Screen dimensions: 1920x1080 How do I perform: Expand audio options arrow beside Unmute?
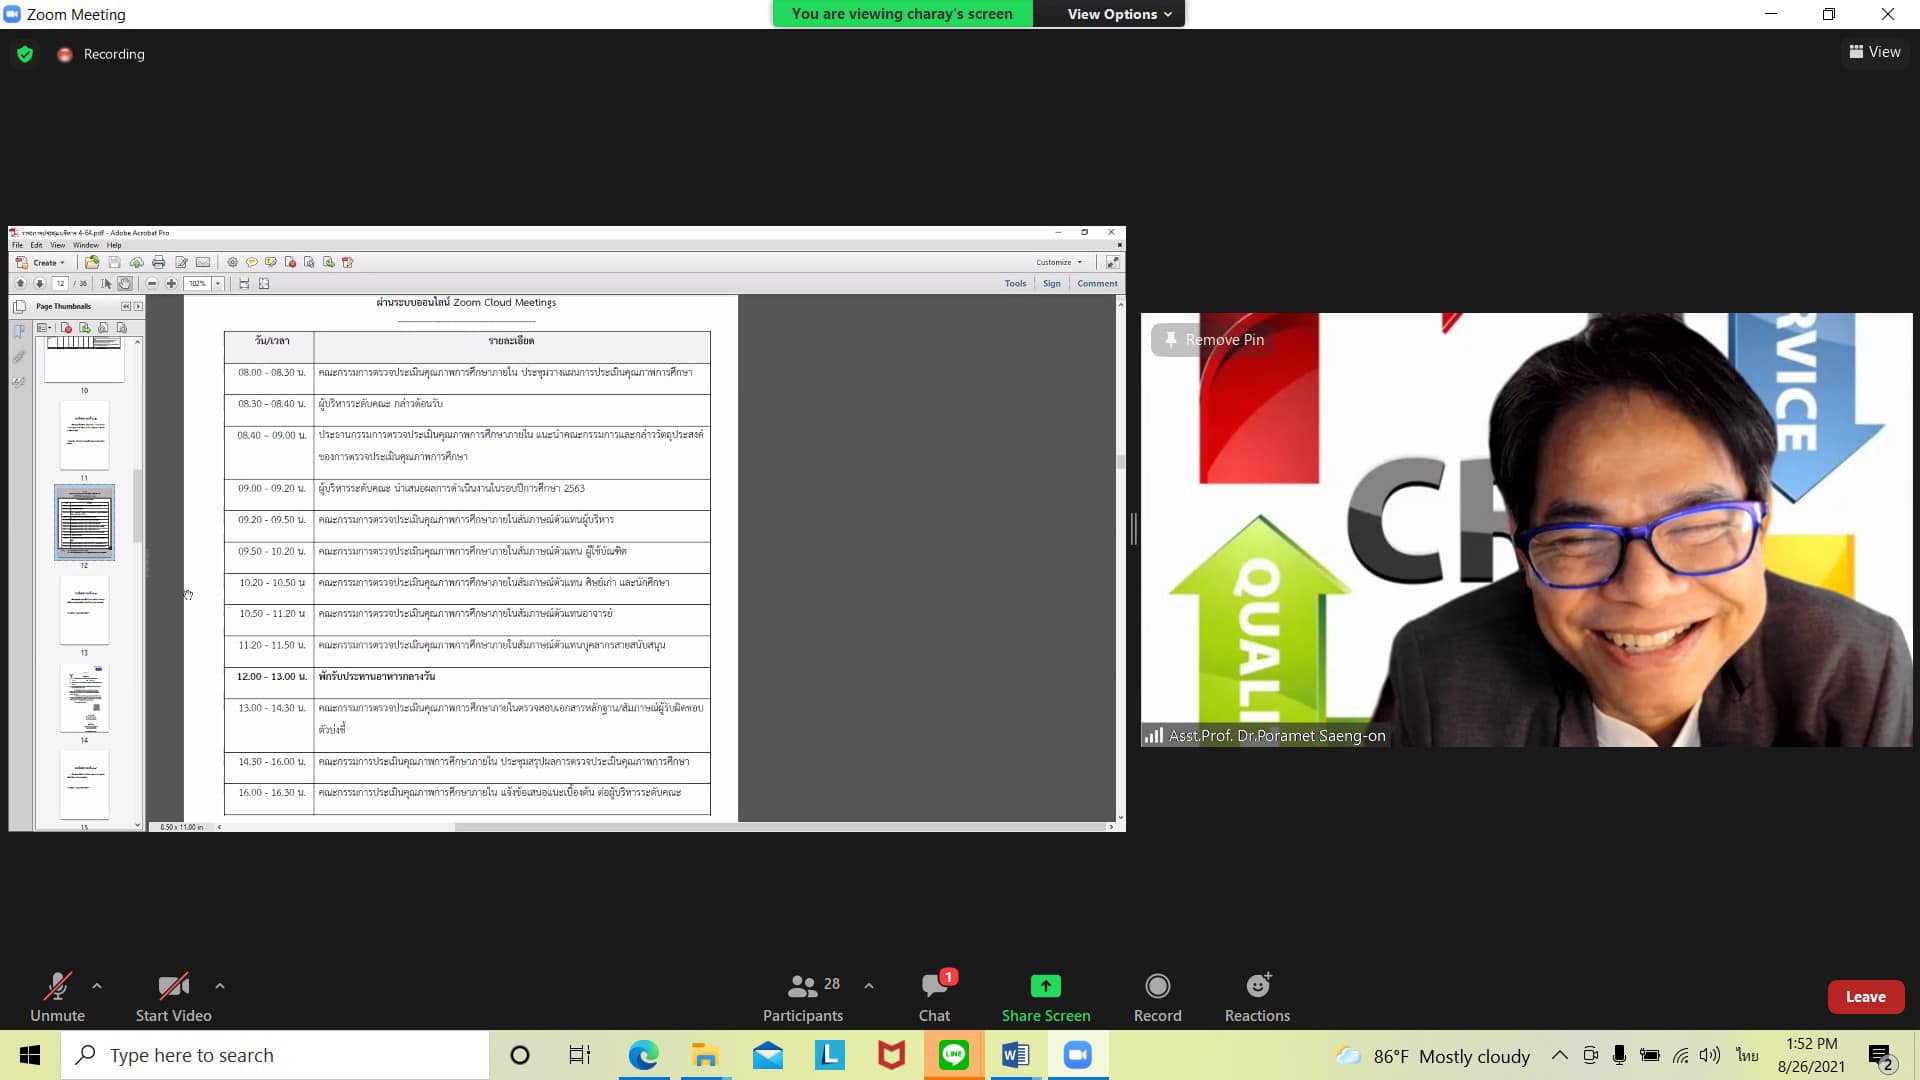click(x=97, y=986)
